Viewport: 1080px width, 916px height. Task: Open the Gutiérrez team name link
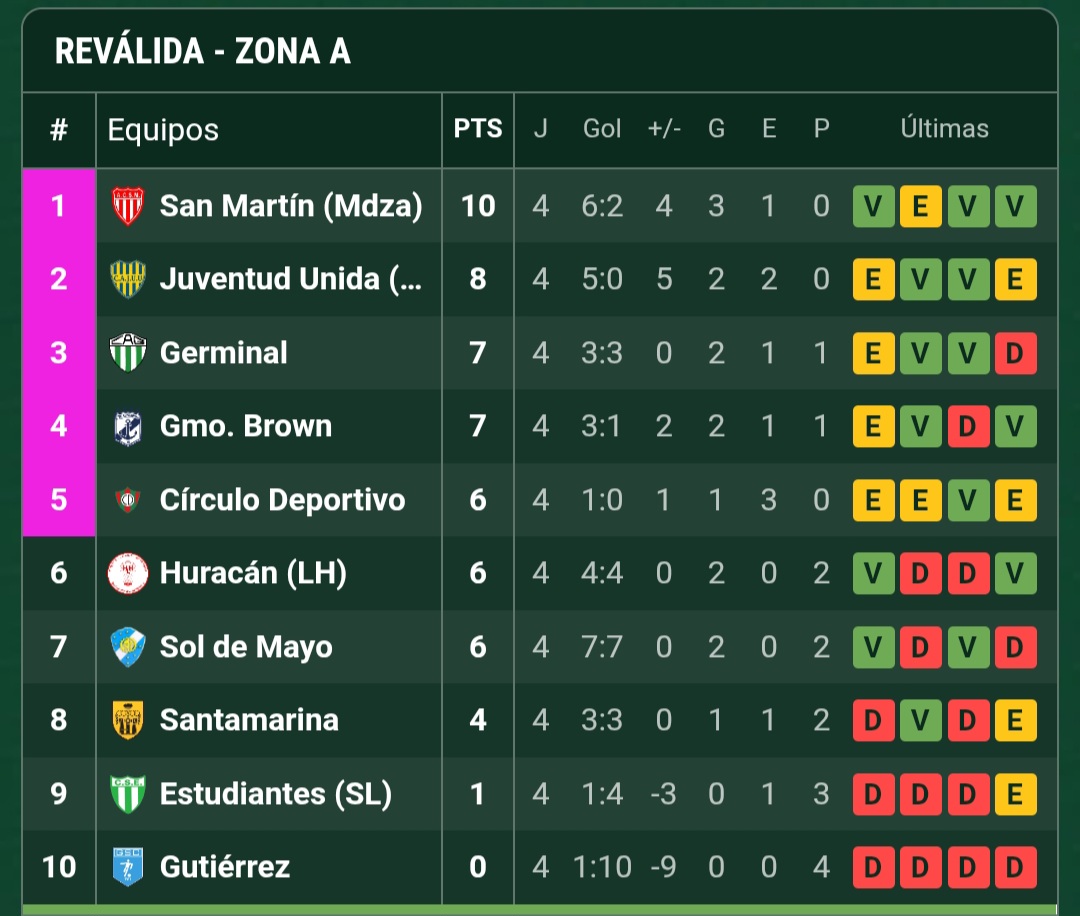pyautogui.click(x=225, y=866)
